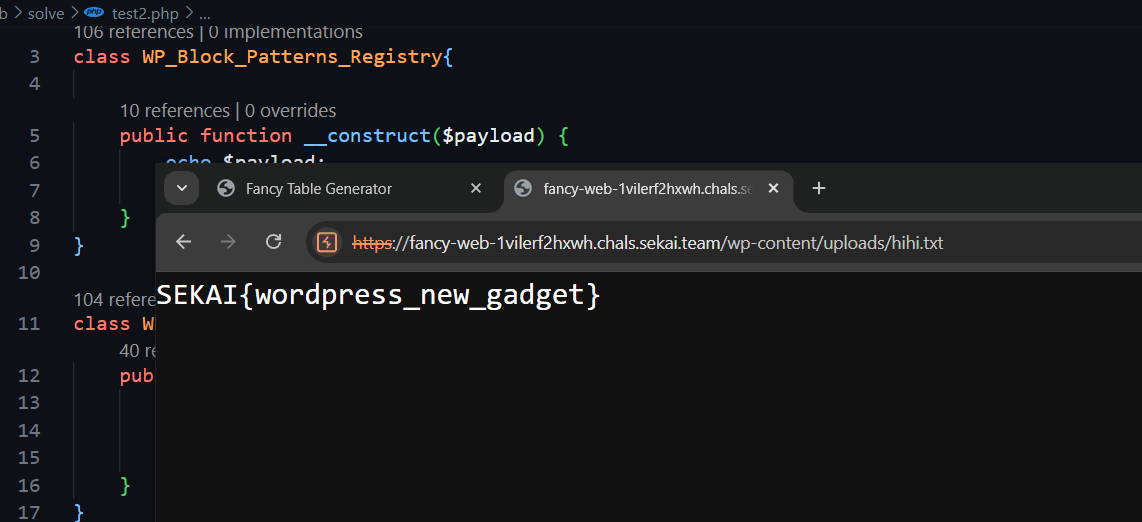
Task: Switch to the Fancy Table Generator tab
Action: coord(330,188)
